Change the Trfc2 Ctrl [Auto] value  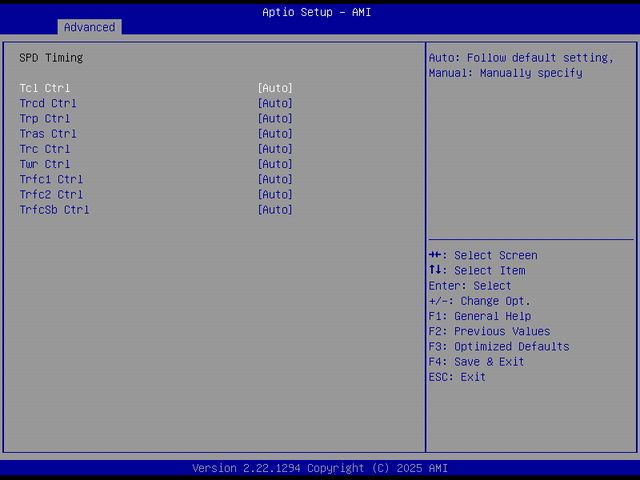click(x=275, y=194)
